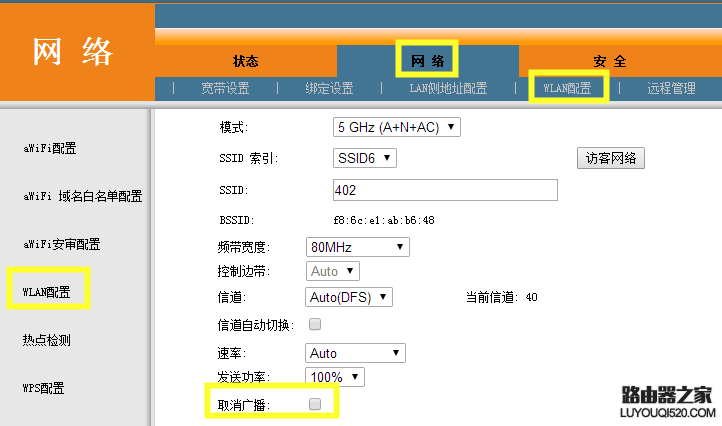This screenshot has height=426, width=722.
Task: Open the 状态 top tab
Action: click(x=245, y=61)
